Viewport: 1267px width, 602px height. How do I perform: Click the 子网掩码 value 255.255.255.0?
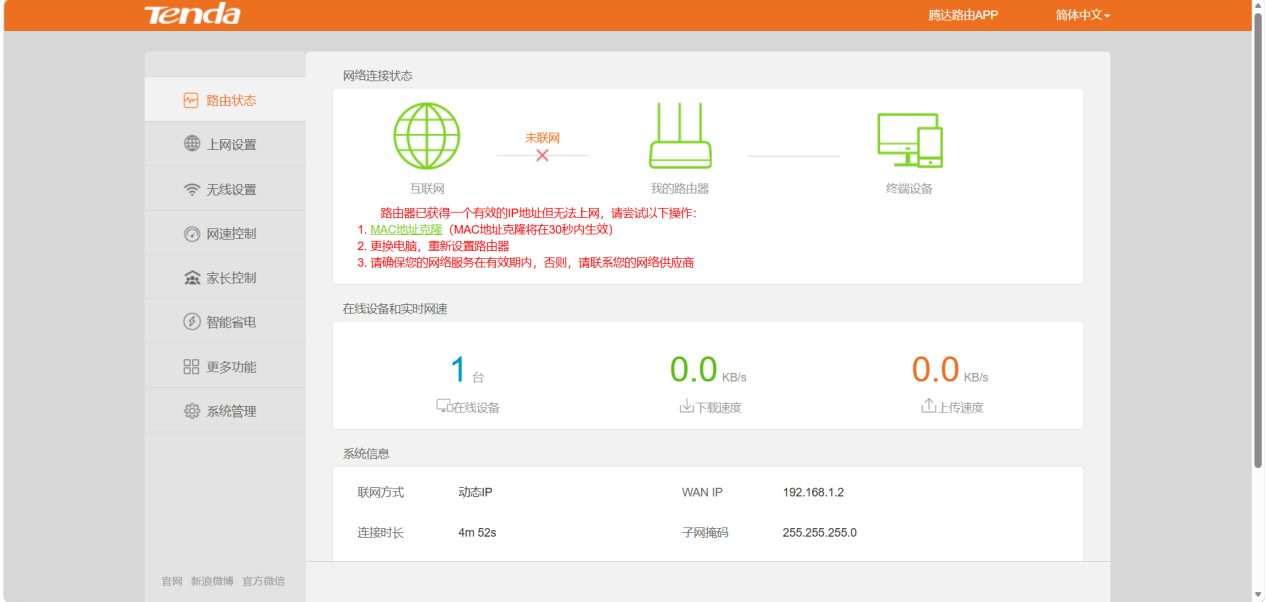click(819, 532)
